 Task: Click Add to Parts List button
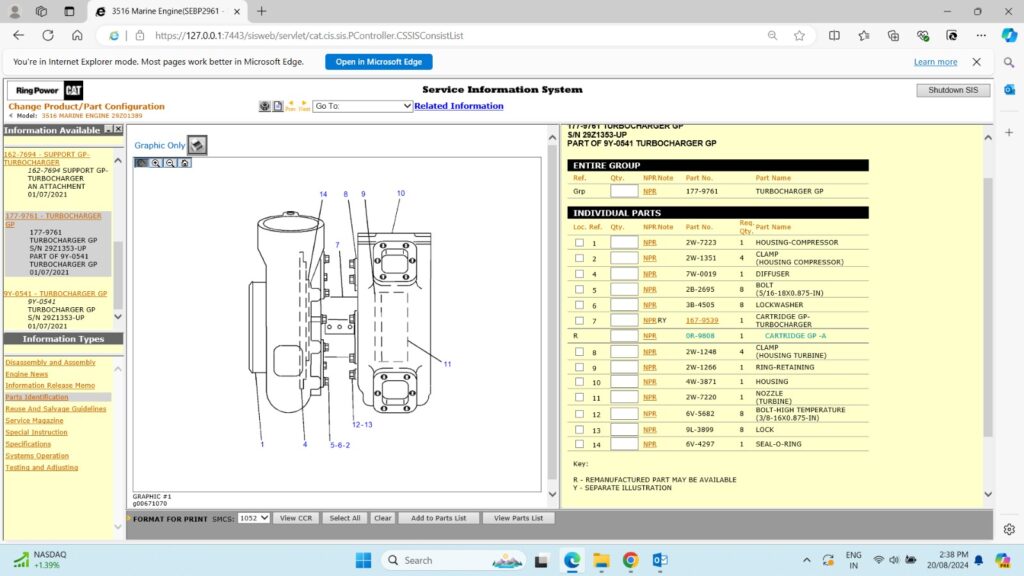click(438, 518)
